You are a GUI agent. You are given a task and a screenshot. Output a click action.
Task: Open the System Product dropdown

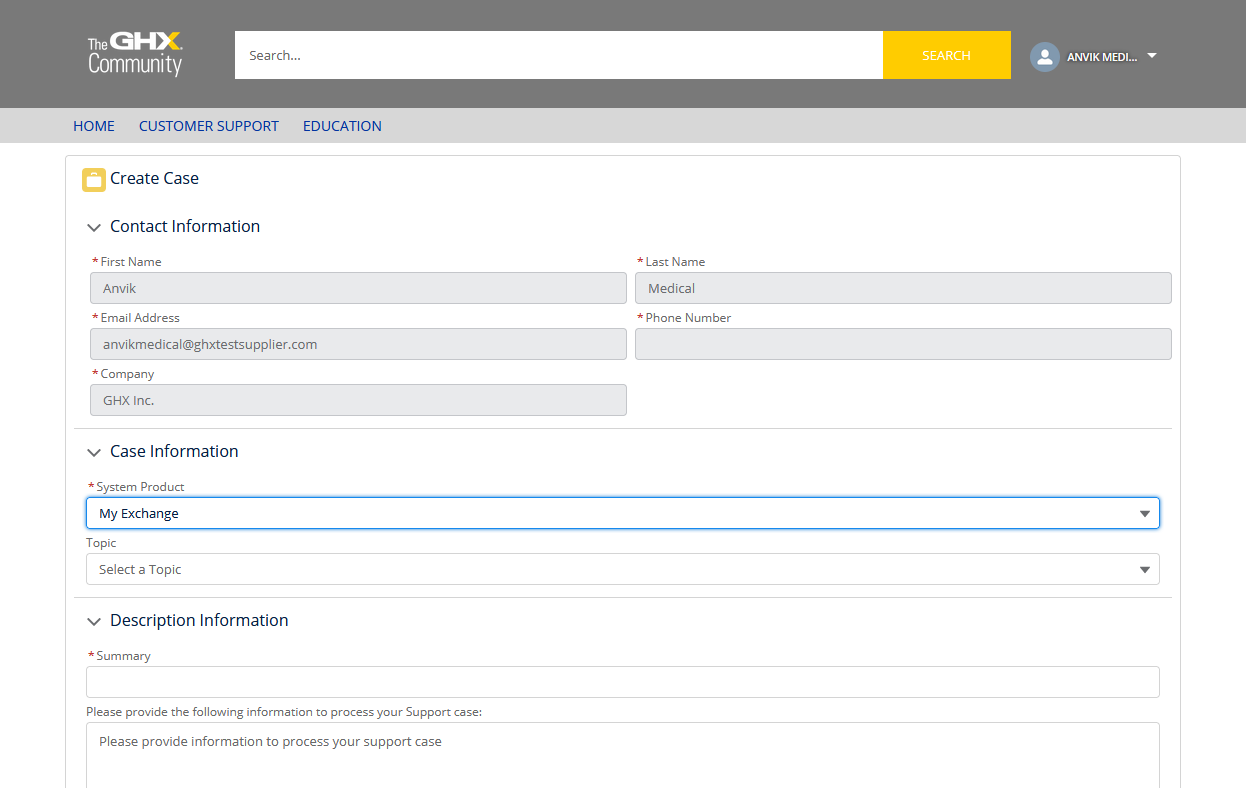pyautogui.click(x=622, y=513)
